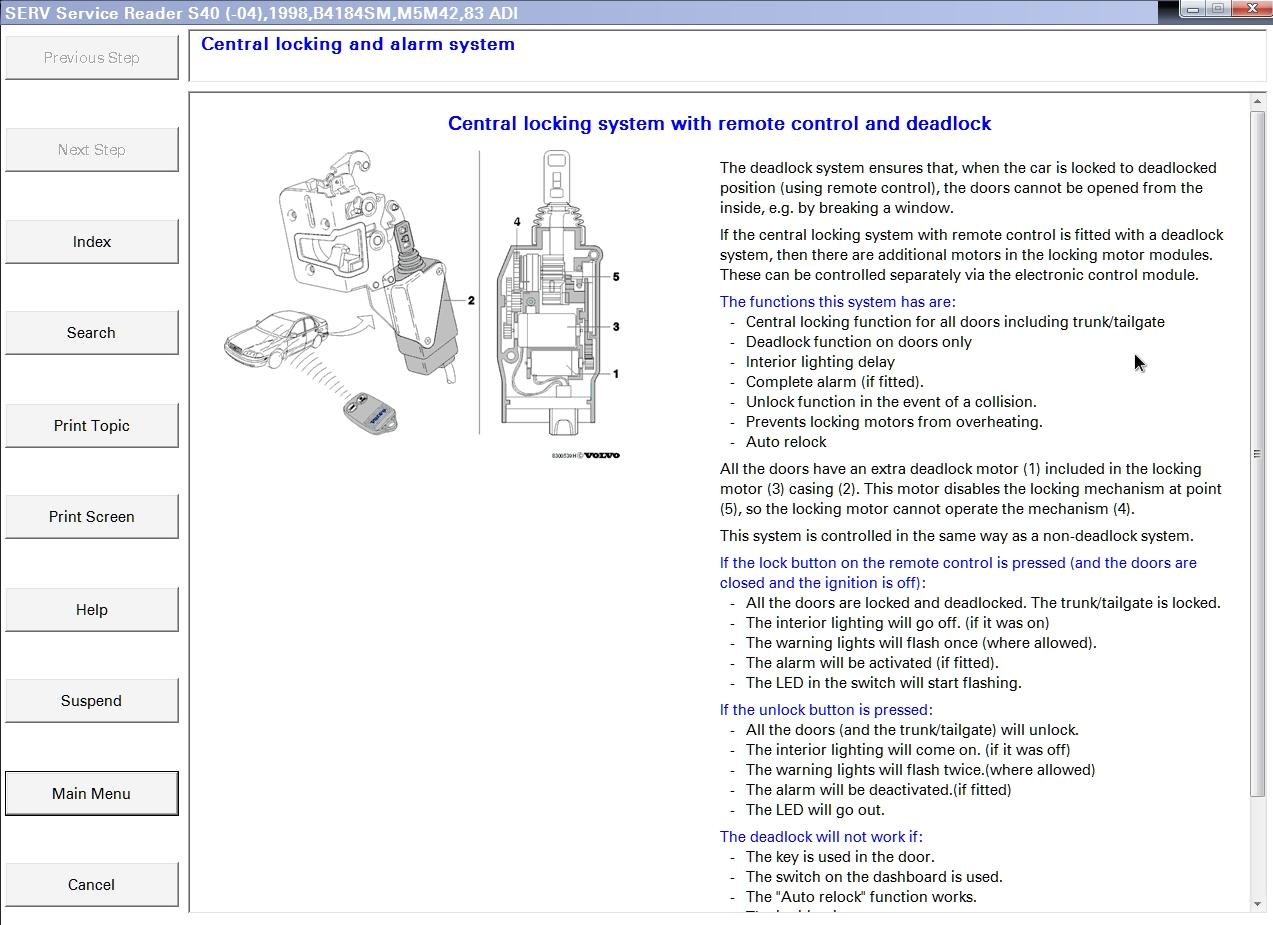Screen dimensions: 1273x925
Task: Click the 'Complete alarm (if fitted).' item
Action: tap(835, 382)
